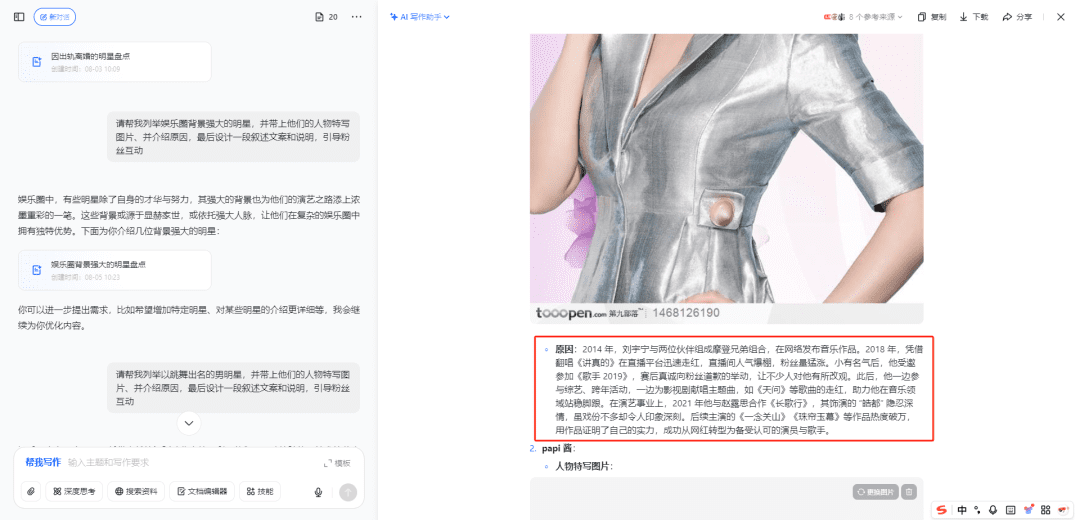
Task: Open the document count icon showing 20
Action: pyautogui.click(x=326, y=17)
